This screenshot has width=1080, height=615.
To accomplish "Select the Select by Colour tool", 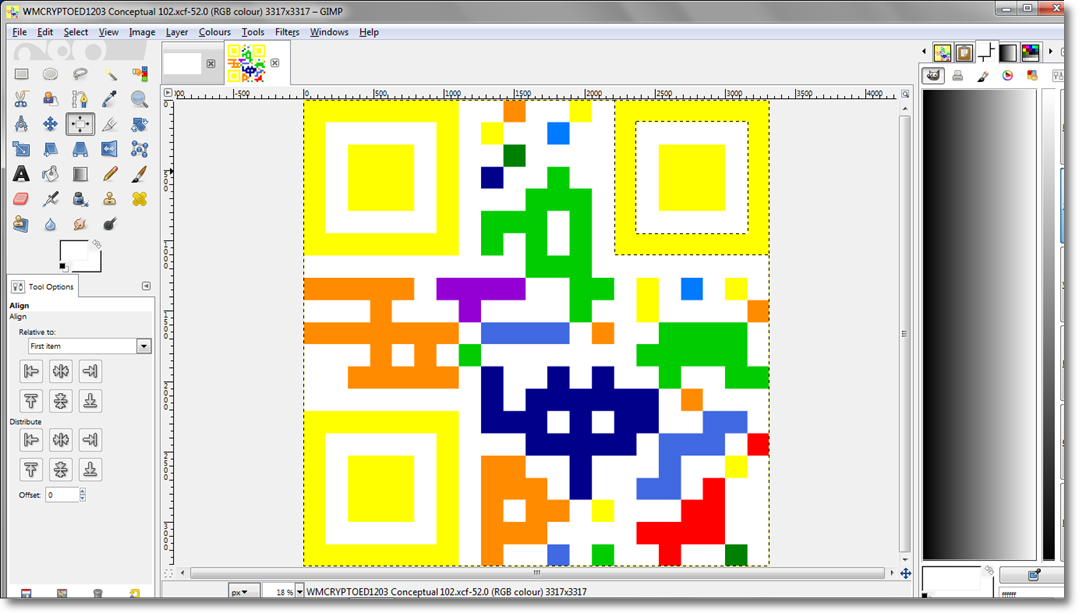I will pyautogui.click(x=139, y=74).
